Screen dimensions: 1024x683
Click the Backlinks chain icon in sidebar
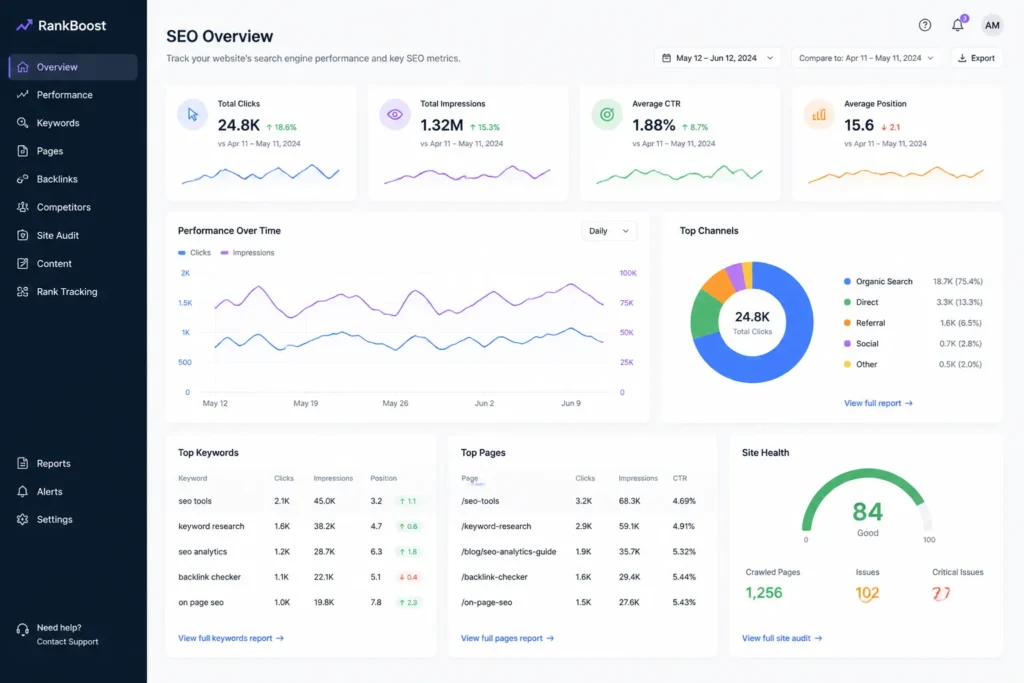point(23,179)
